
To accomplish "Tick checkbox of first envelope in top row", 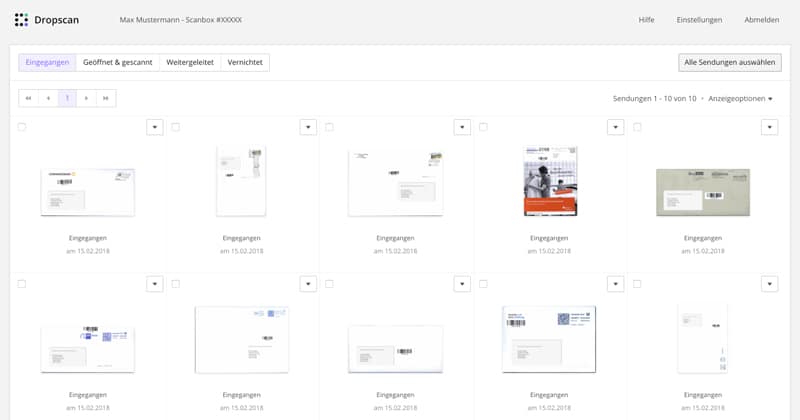I will pos(22,127).
